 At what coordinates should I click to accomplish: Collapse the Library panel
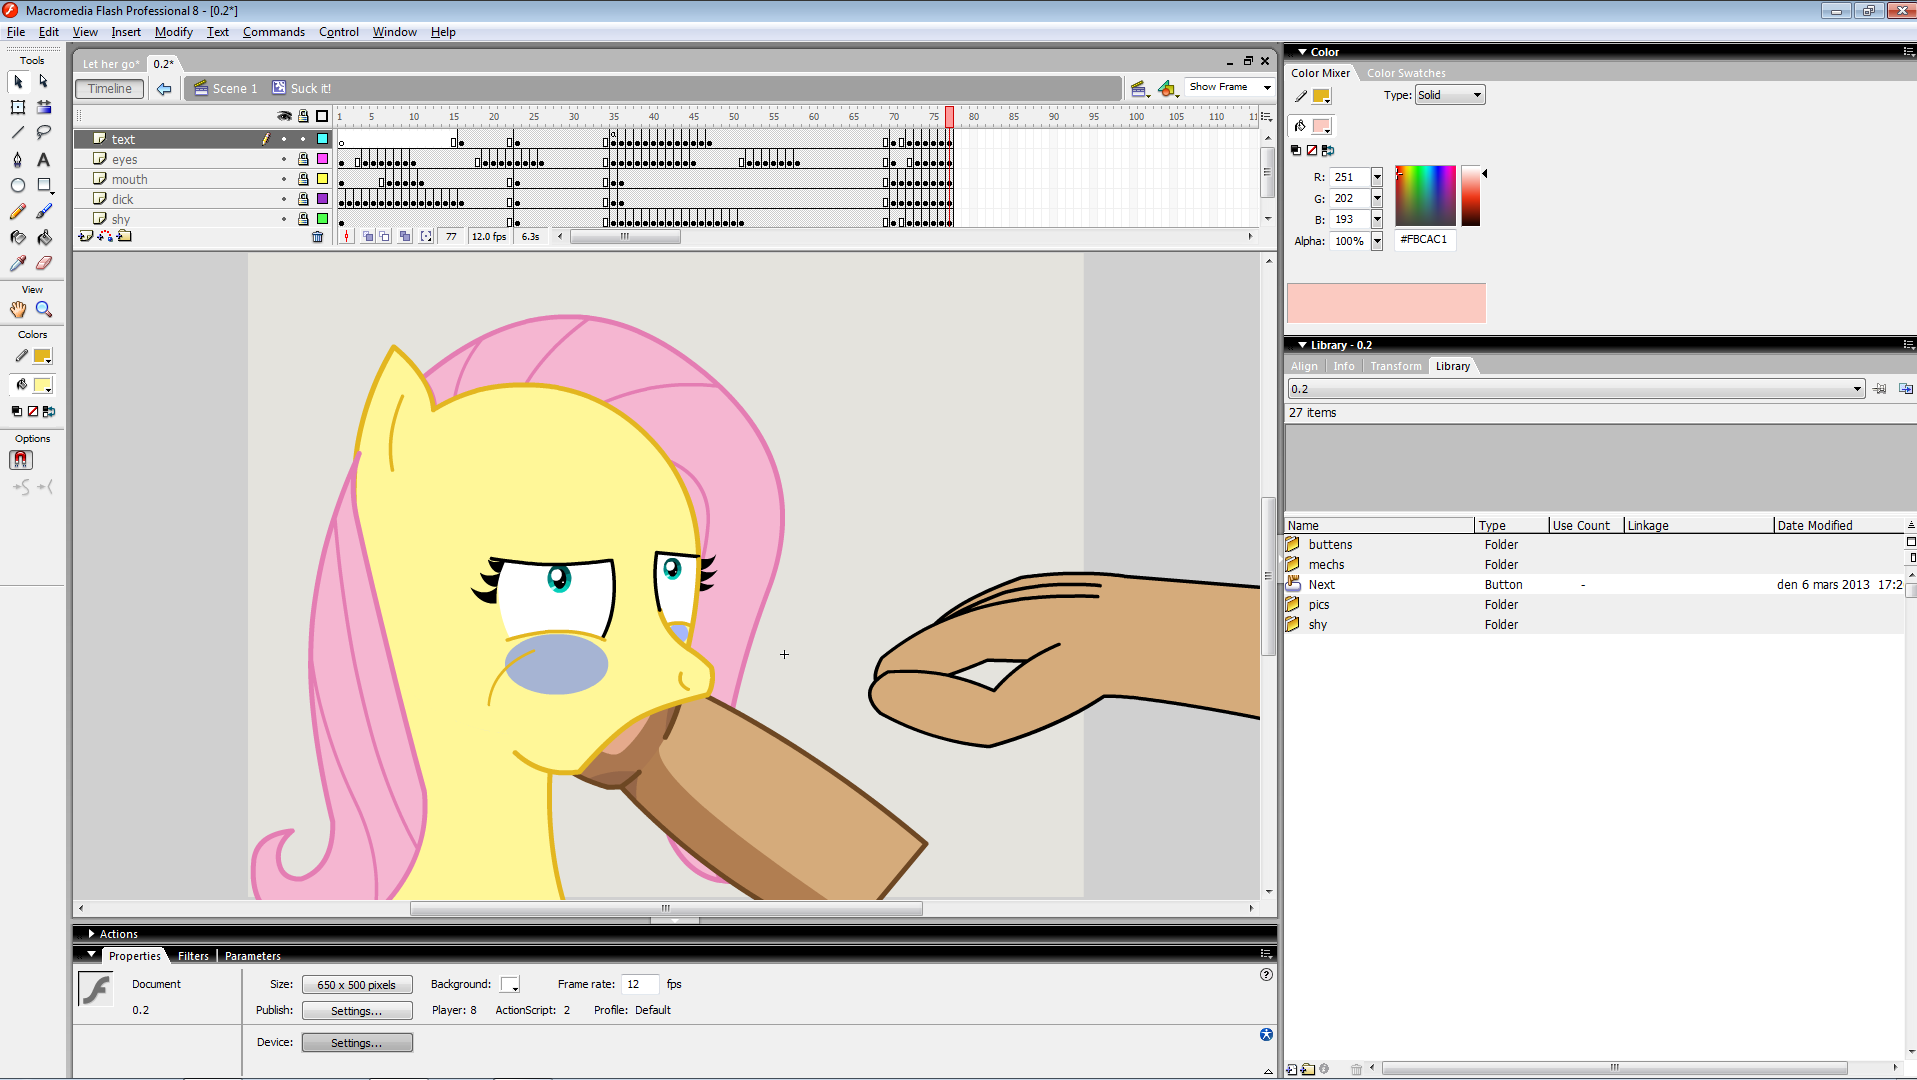(x=1302, y=345)
